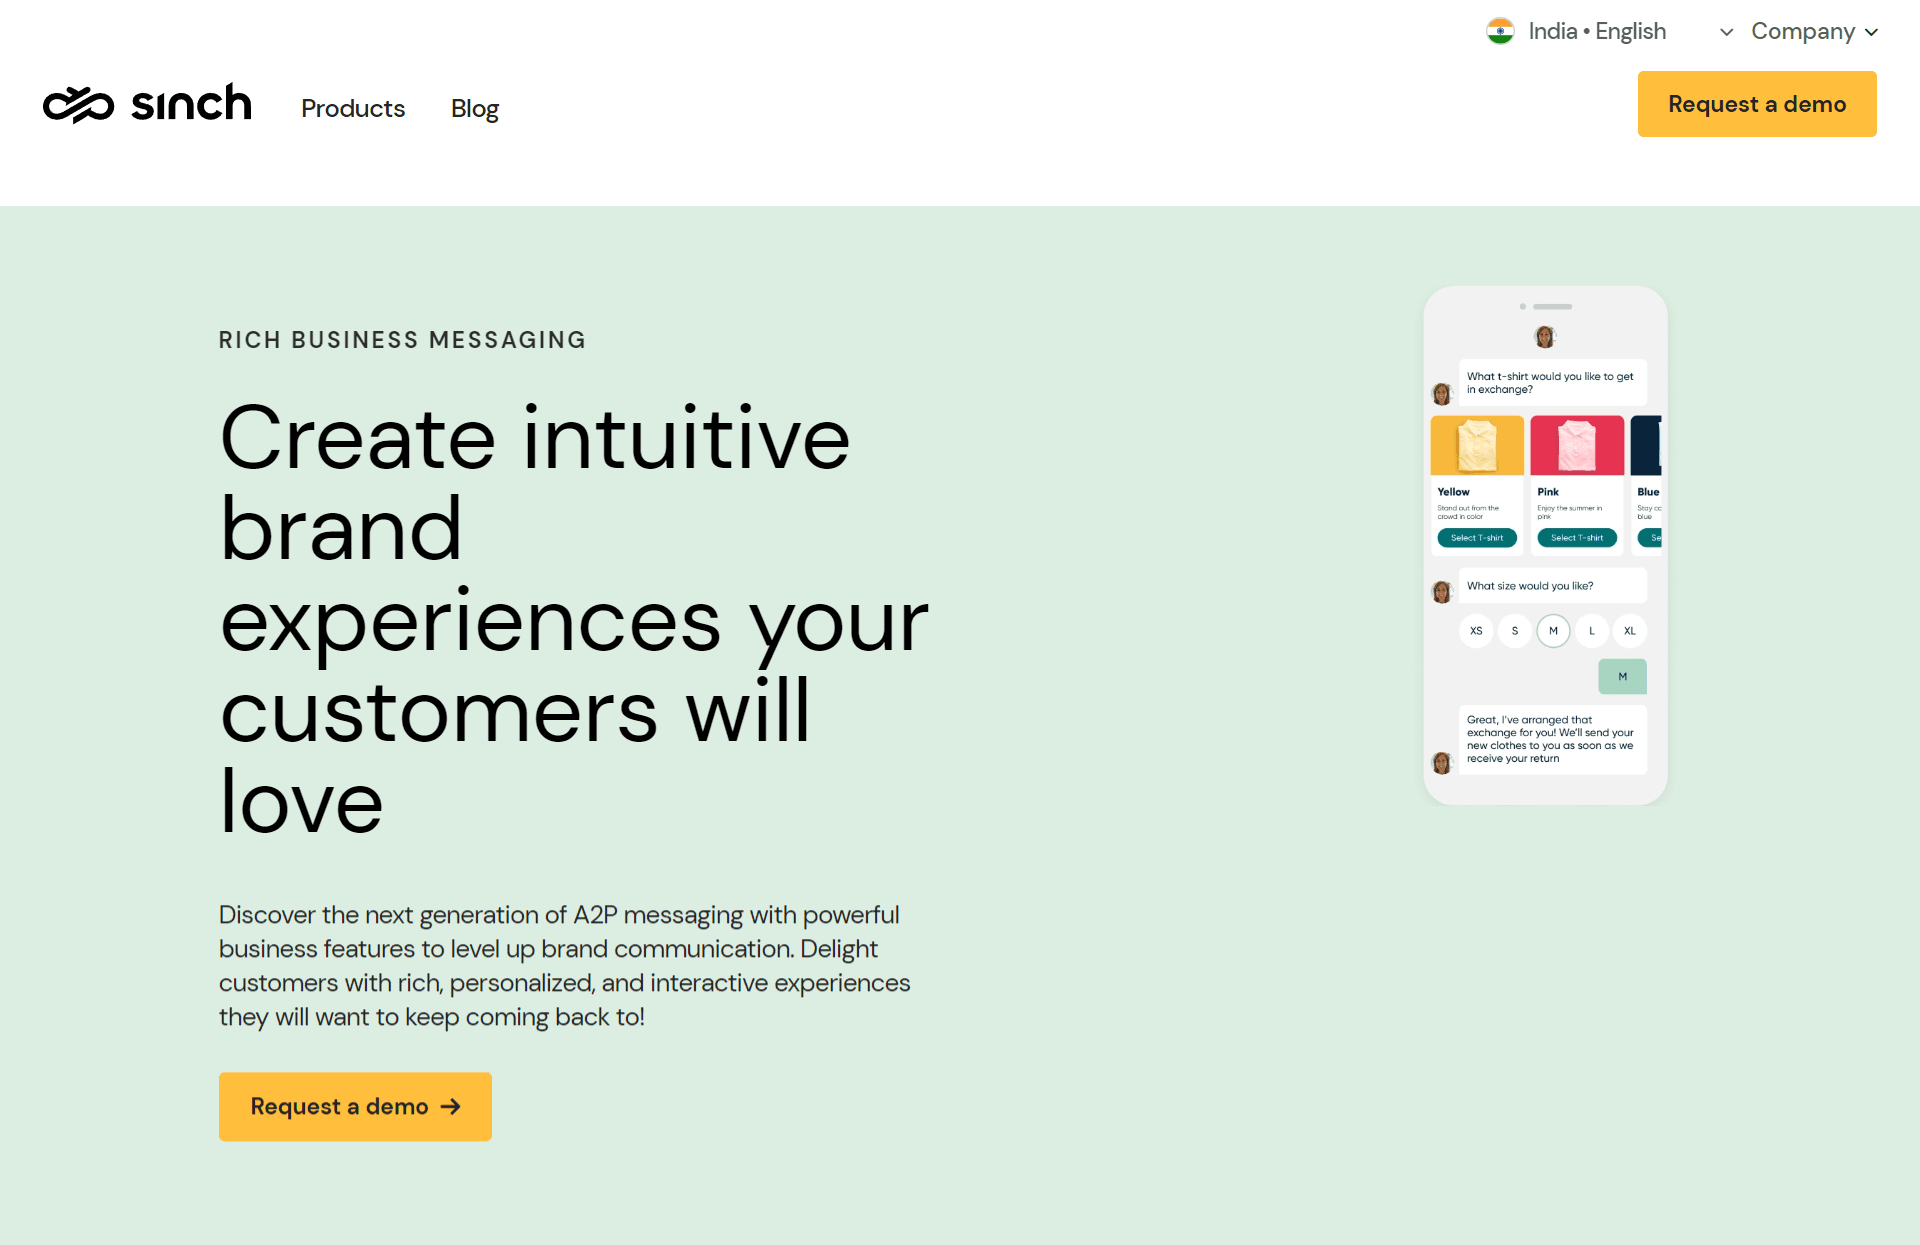
Task: Click the India flag icon
Action: click(1500, 31)
